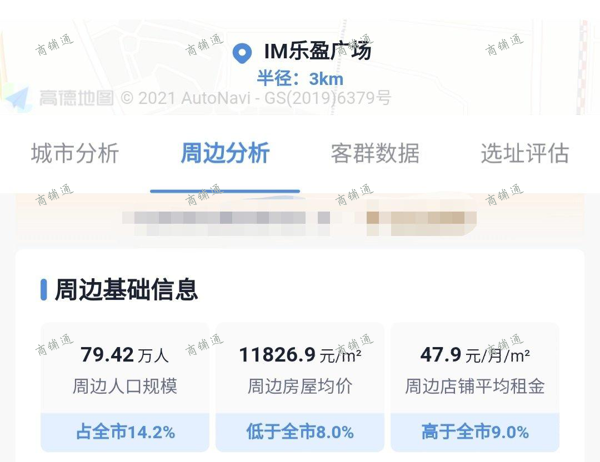Click the AutoNavi copyright text on map
Screen dimensions: 600x462
pyautogui.click(x=256, y=98)
